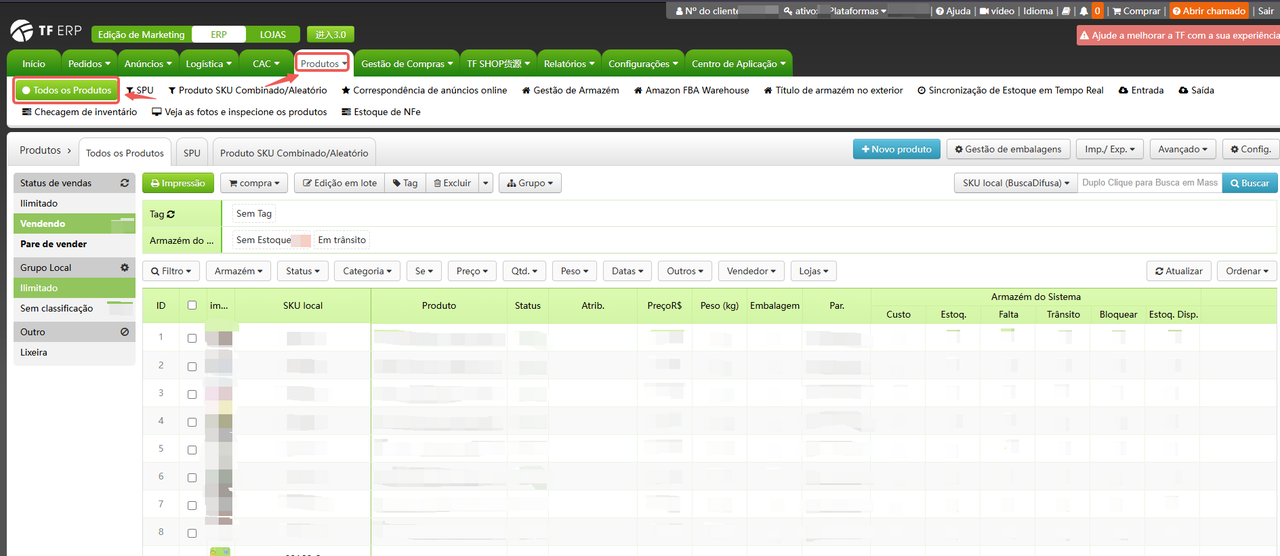The image size is (1280, 556).
Task: Check the checkbox for row 1
Action: pos(192,338)
